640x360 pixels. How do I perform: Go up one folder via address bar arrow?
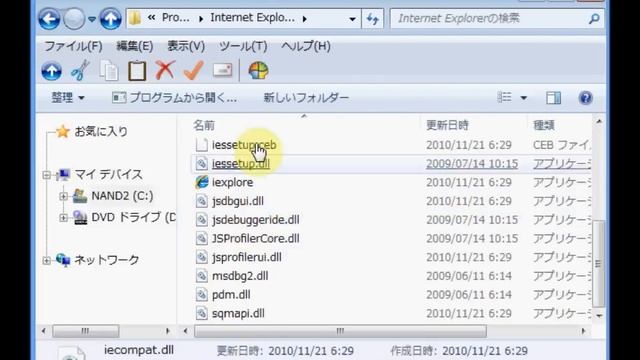110,18
